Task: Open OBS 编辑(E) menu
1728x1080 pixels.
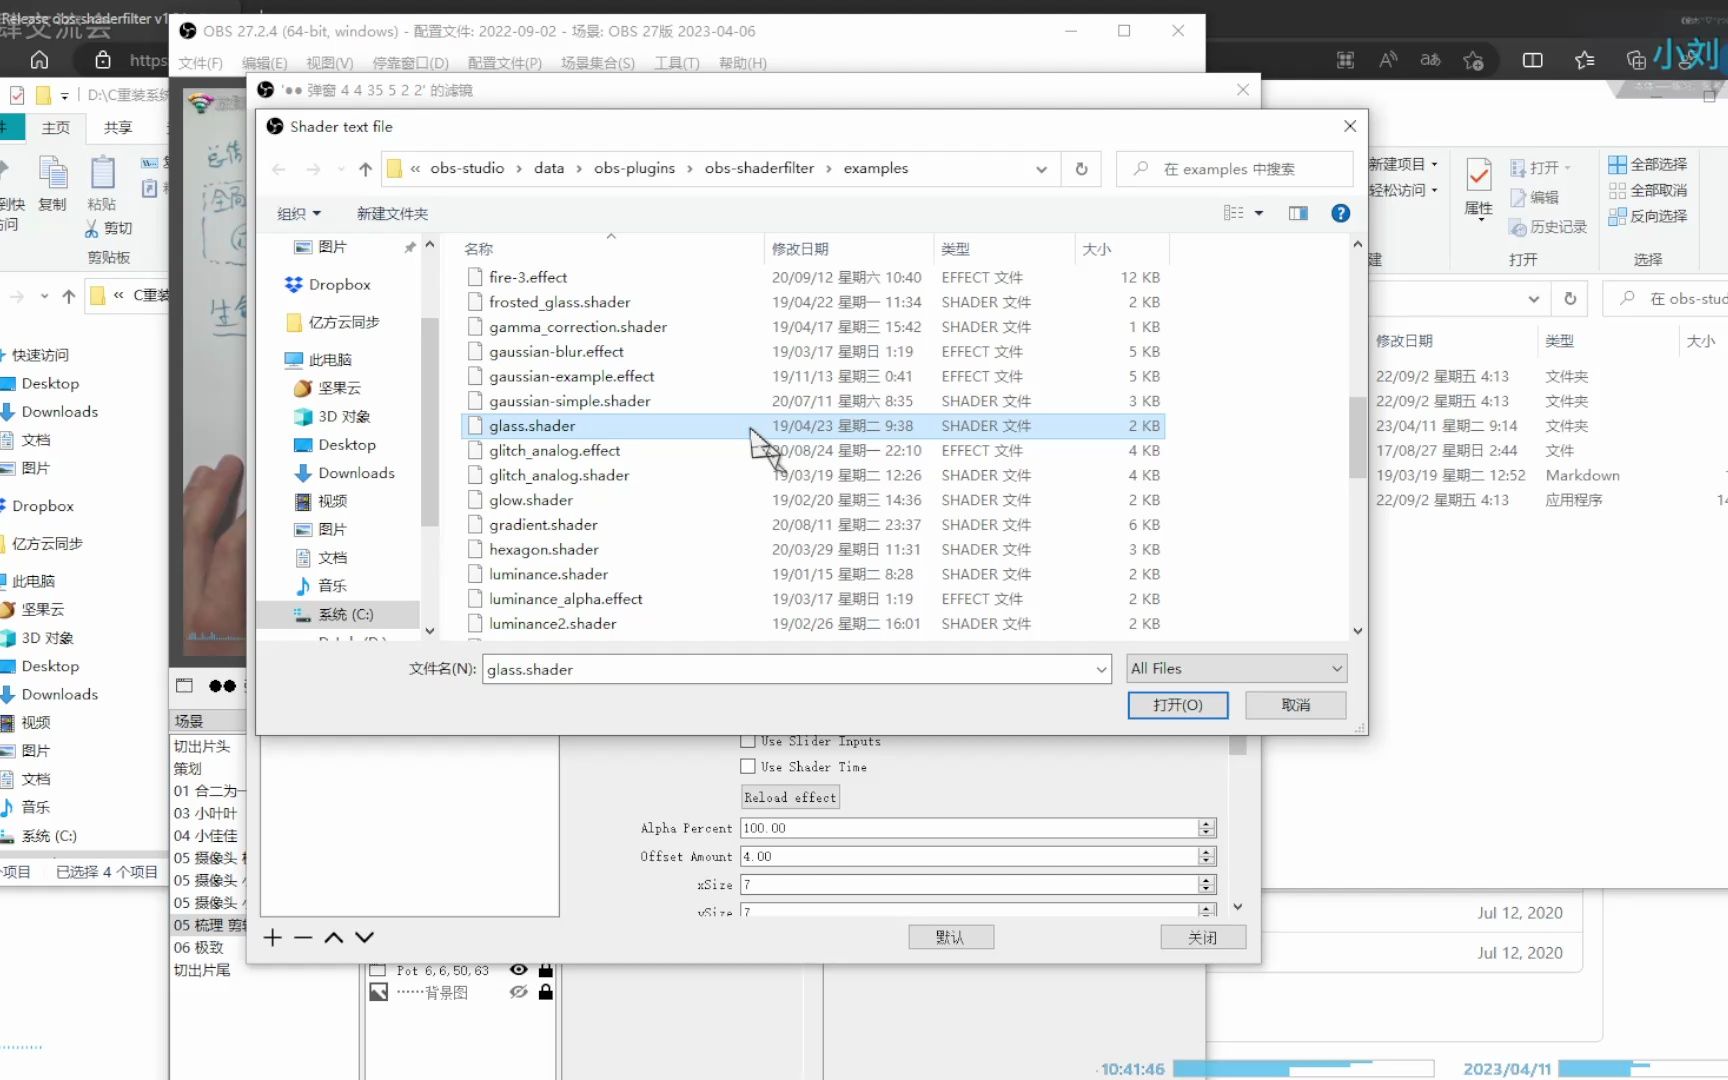Action: 264,63
